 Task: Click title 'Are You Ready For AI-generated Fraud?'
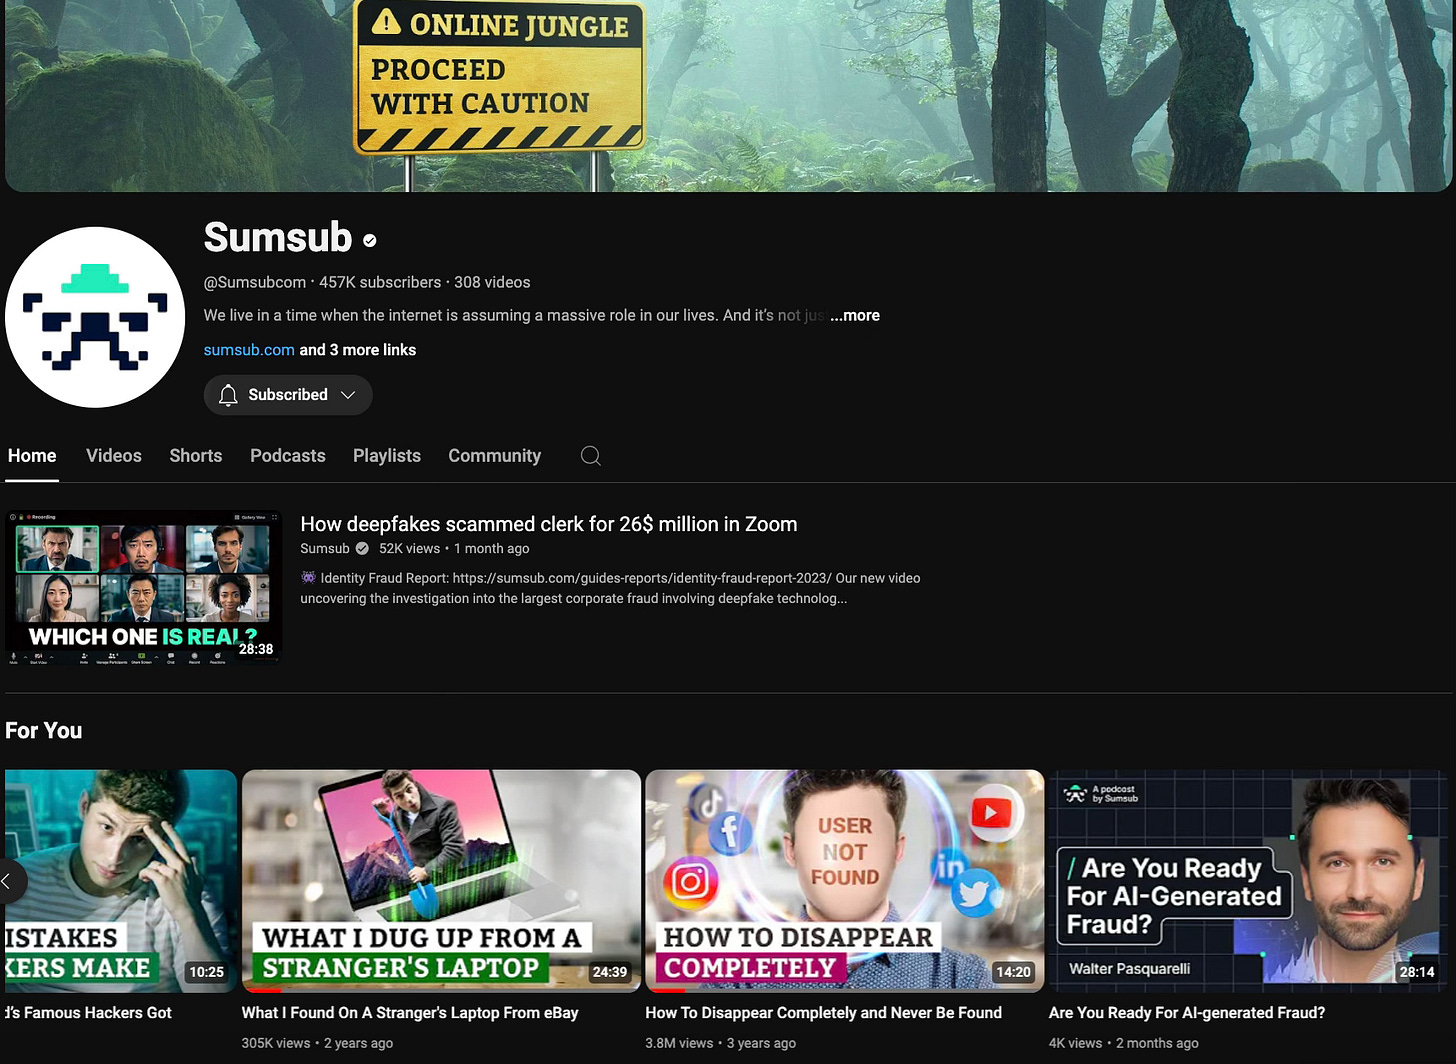click(x=1187, y=1013)
